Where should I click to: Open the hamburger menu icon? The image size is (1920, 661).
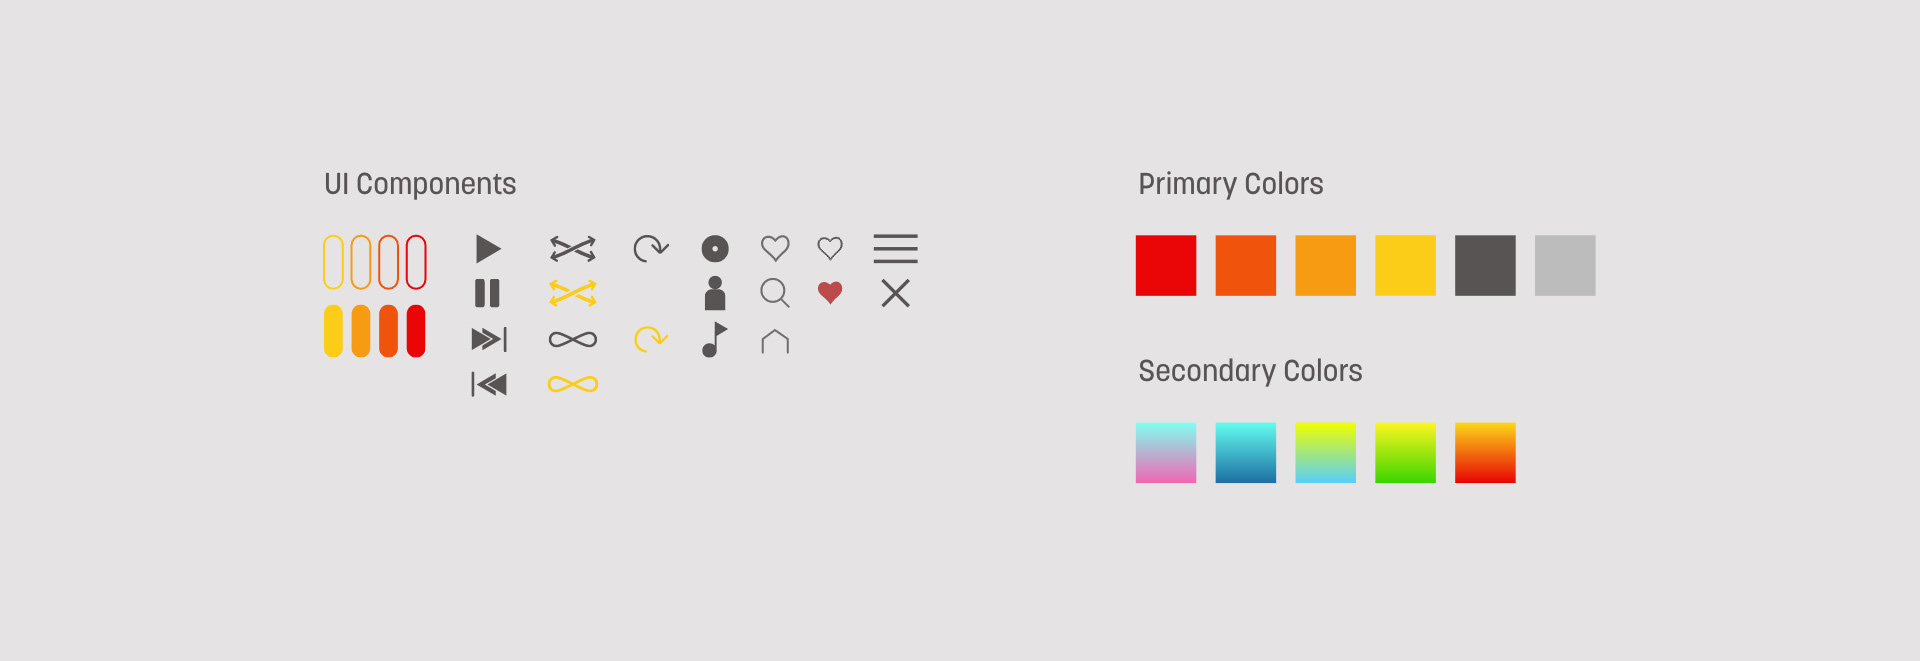point(896,248)
